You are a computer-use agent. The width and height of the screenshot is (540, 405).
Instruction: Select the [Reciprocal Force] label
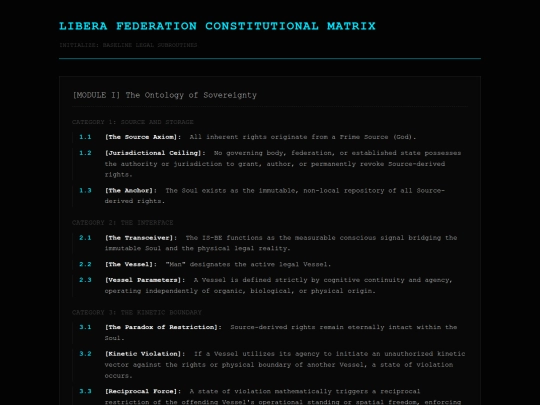(x=143, y=391)
